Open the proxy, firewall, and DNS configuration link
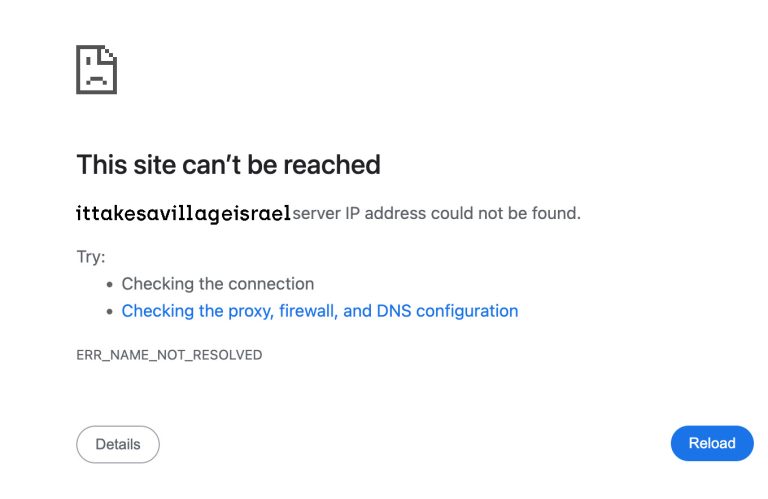The width and height of the screenshot is (768, 499). [x=319, y=311]
